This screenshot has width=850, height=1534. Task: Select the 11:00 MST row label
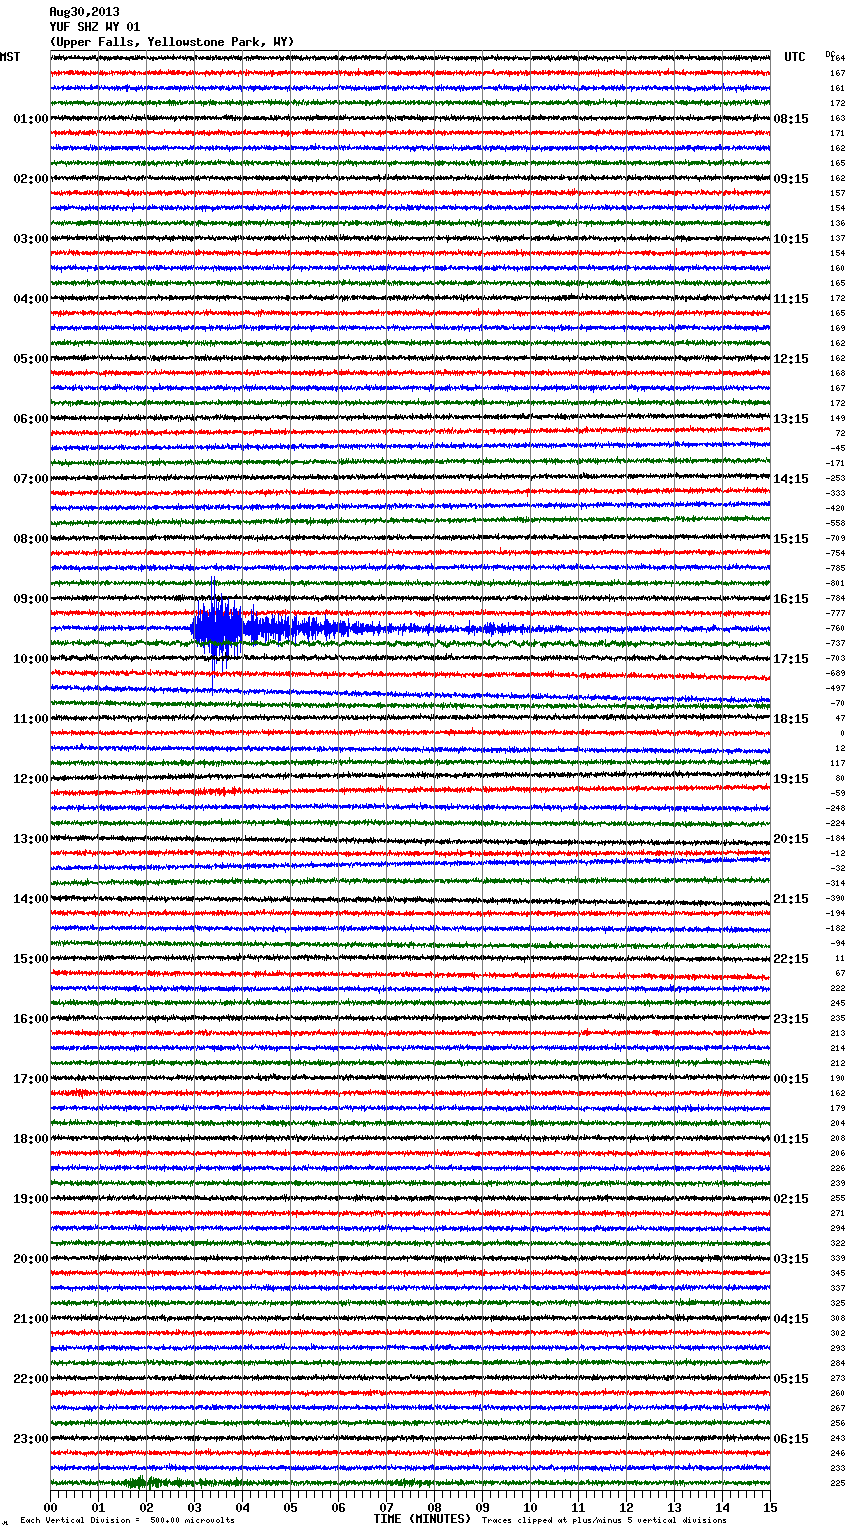point(31,719)
